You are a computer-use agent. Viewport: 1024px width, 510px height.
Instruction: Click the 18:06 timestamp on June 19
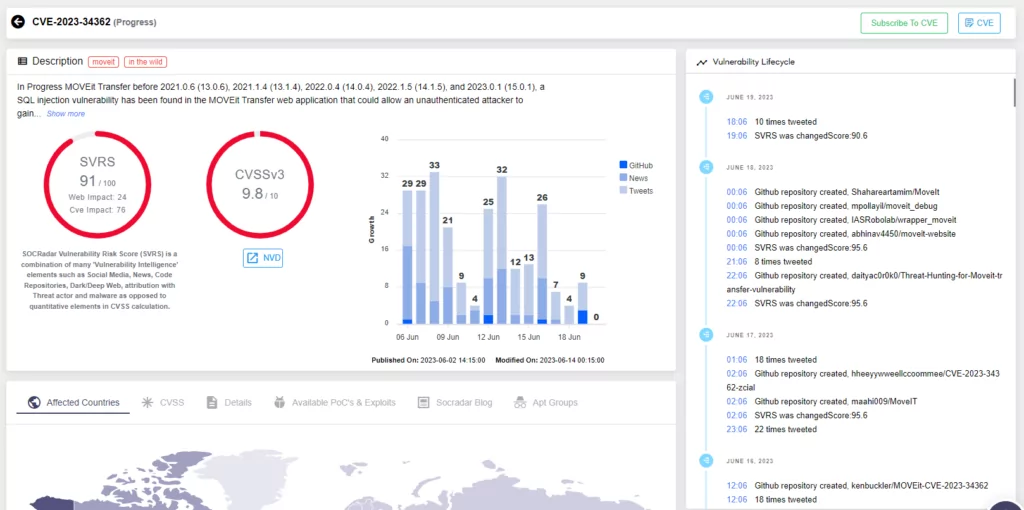coord(737,121)
